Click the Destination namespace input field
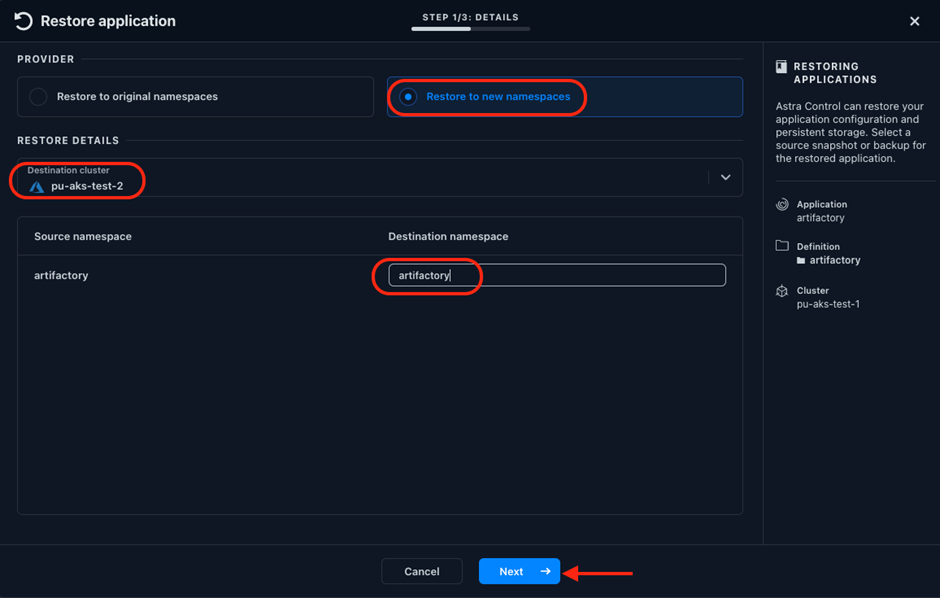Screen dimensions: 940x598 click(557, 275)
